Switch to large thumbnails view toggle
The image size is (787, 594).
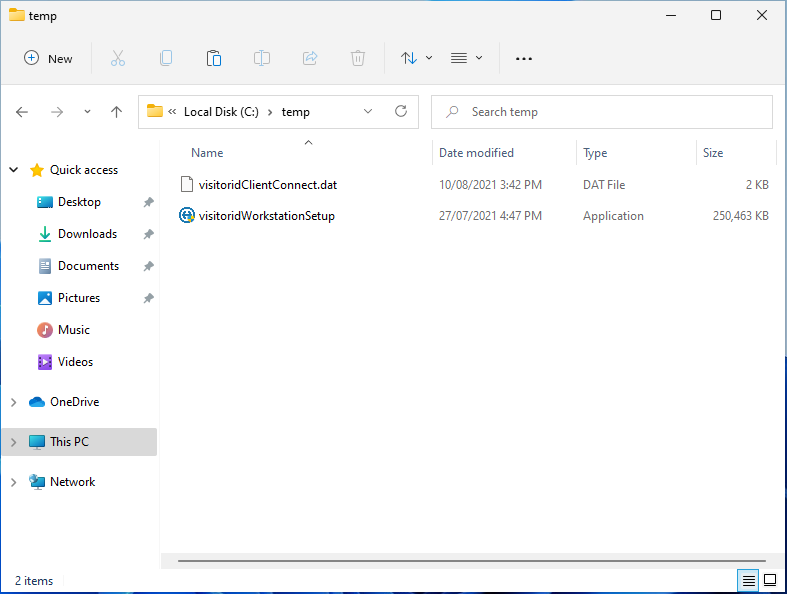click(770, 580)
